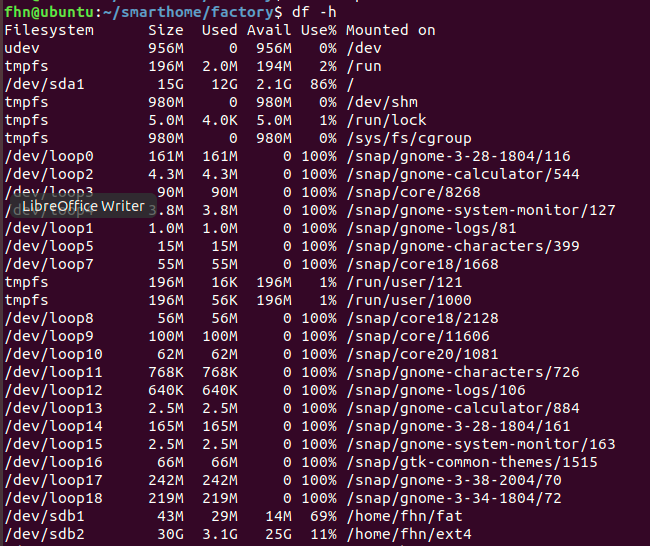Click '/snap/gnome-characters/399' mount path
The width and height of the screenshot is (650, 546).
point(463,247)
